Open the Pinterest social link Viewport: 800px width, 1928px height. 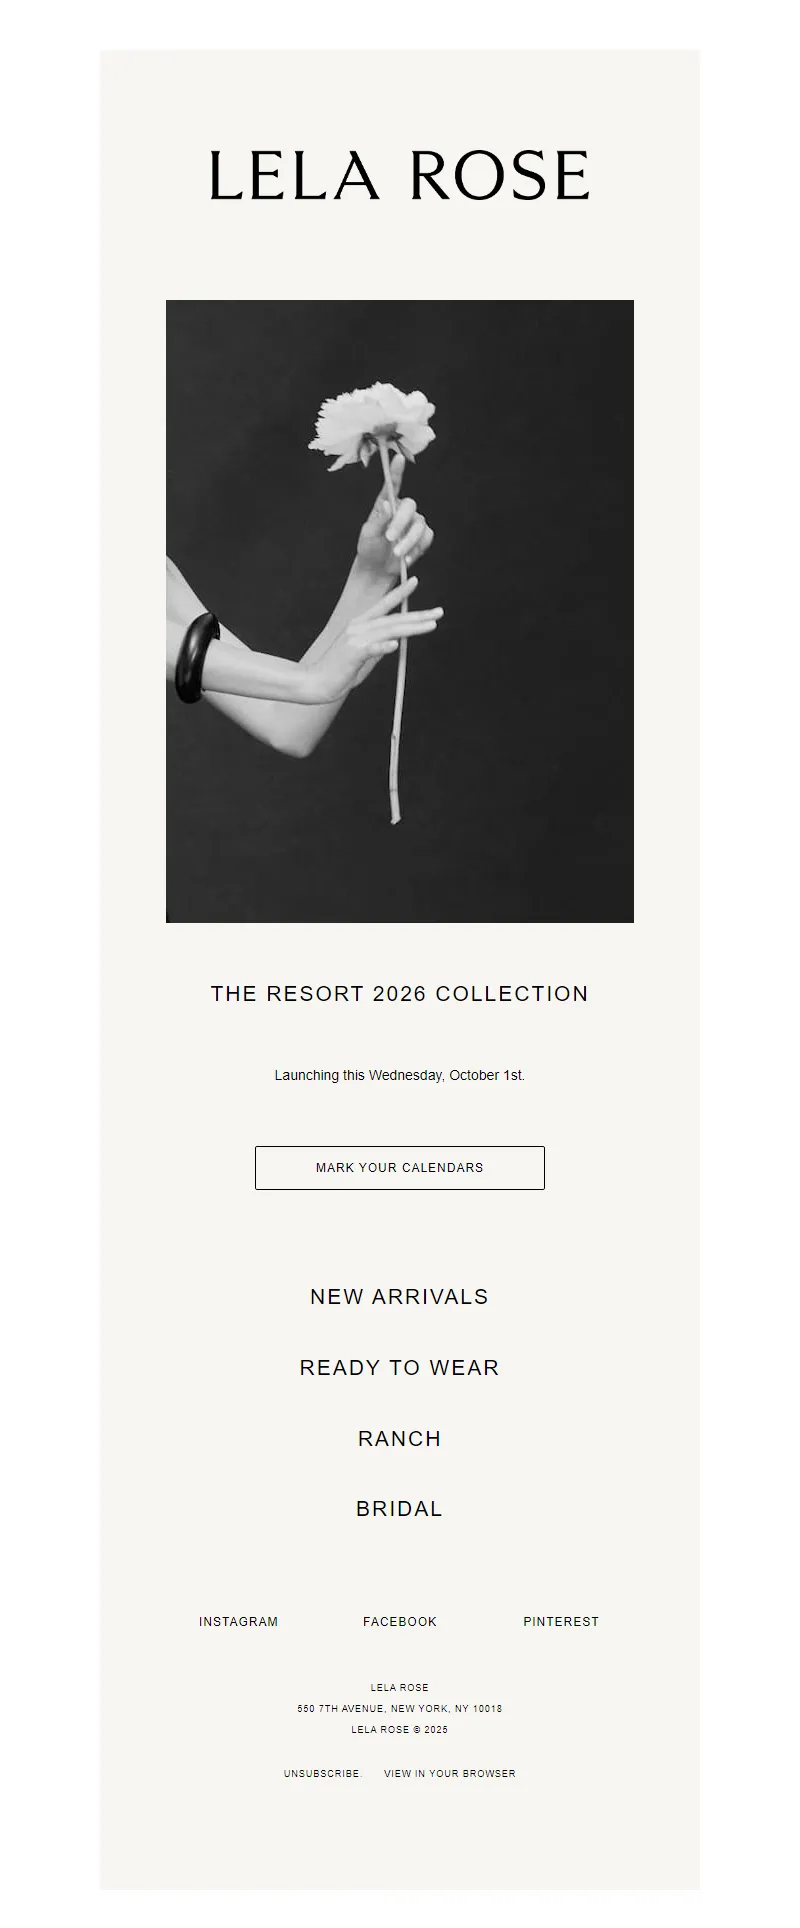click(x=561, y=1622)
